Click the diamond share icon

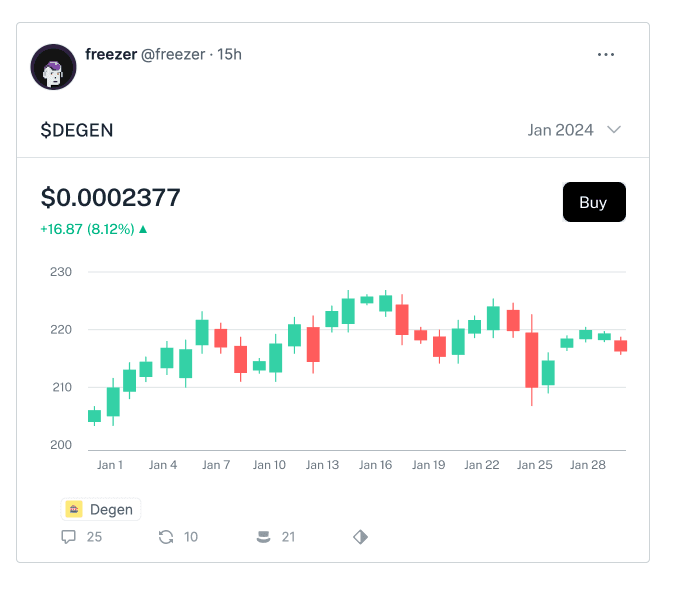pyautogui.click(x=360, y=537)
